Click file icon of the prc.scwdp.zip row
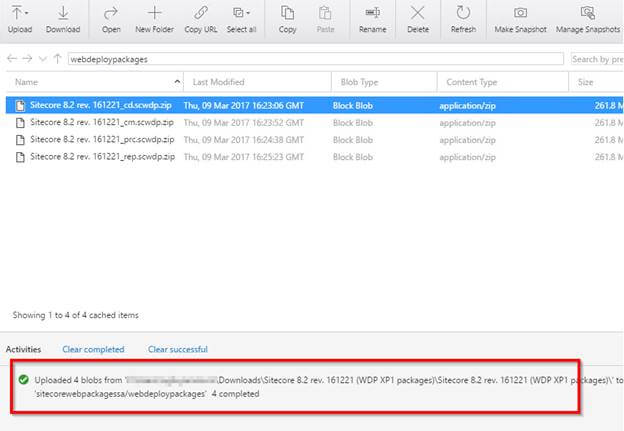This screenshot has width=624, height=431. click(x=20, y=140)
